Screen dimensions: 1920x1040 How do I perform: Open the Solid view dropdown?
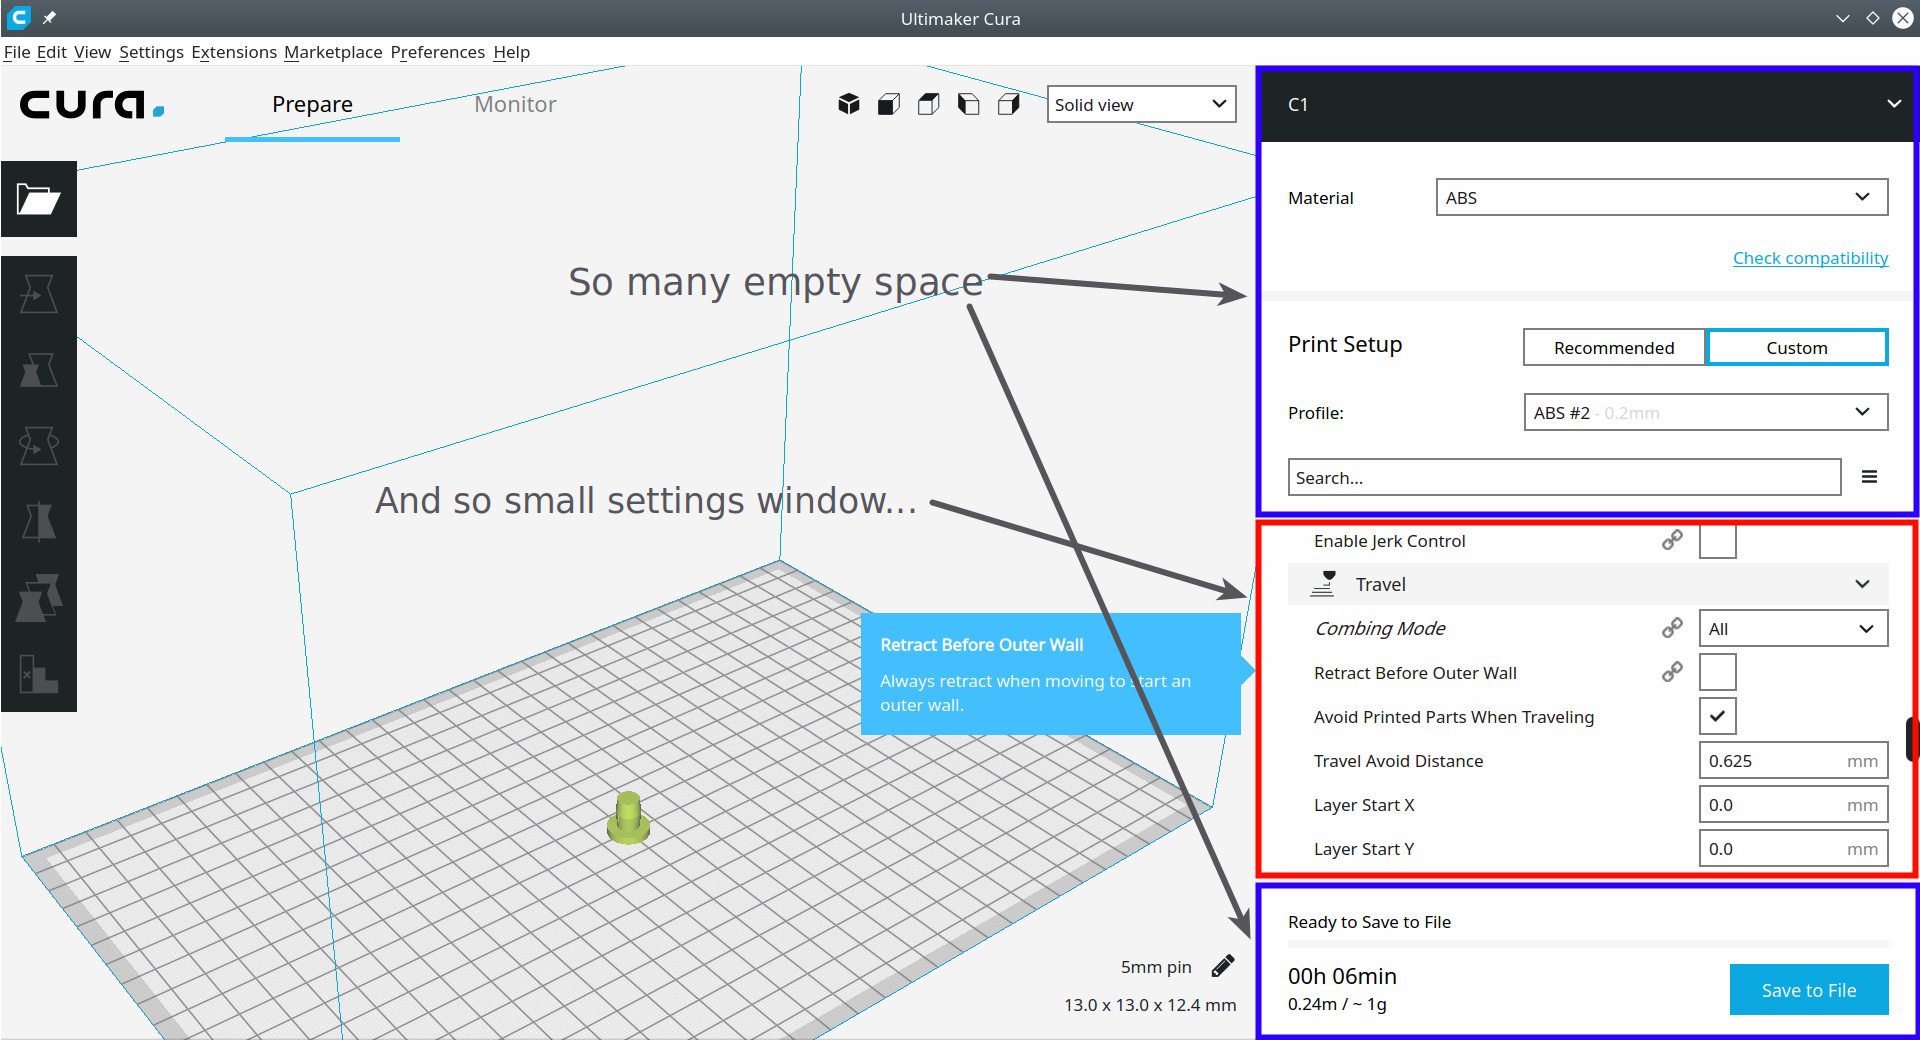[x=1141, y=104]
